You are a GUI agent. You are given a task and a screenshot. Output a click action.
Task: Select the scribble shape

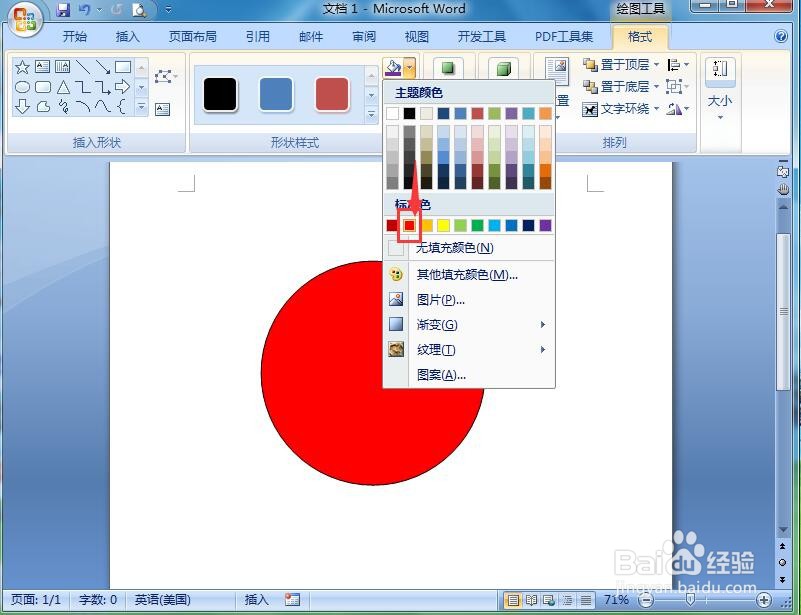63,106
